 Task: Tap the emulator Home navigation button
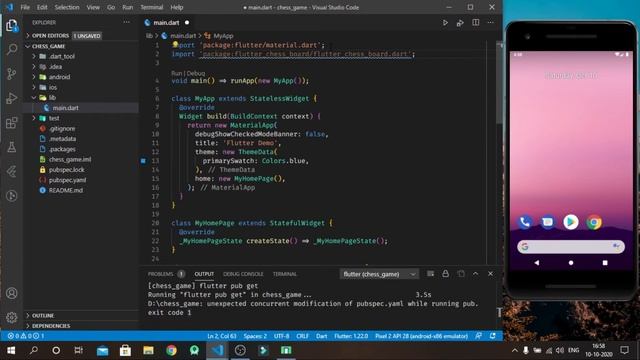(571, 263)
